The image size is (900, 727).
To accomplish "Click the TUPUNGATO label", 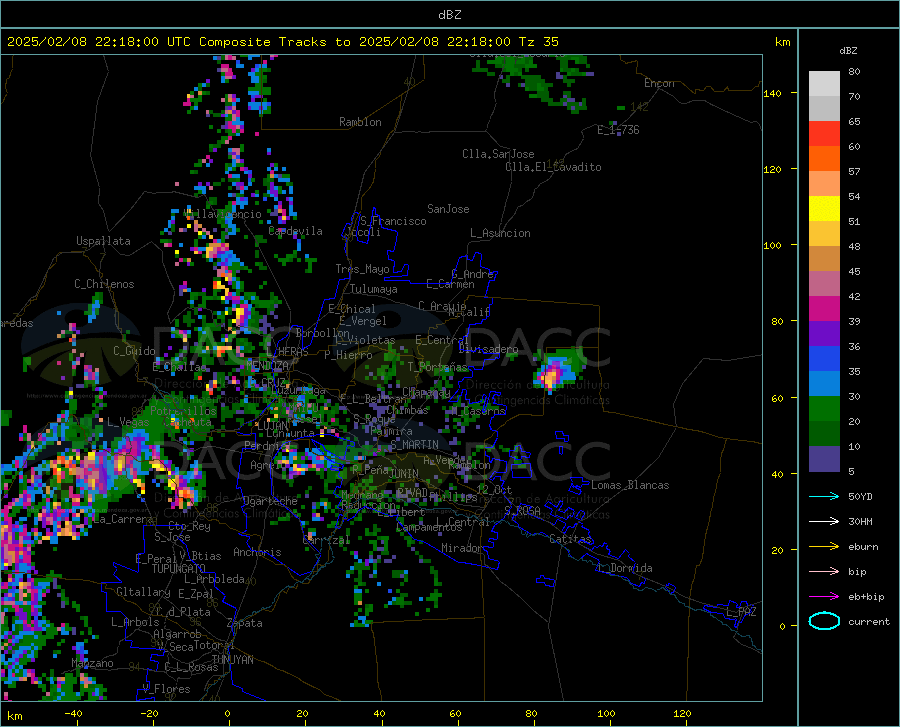I will pyautogui.click(x=179, y=569).
